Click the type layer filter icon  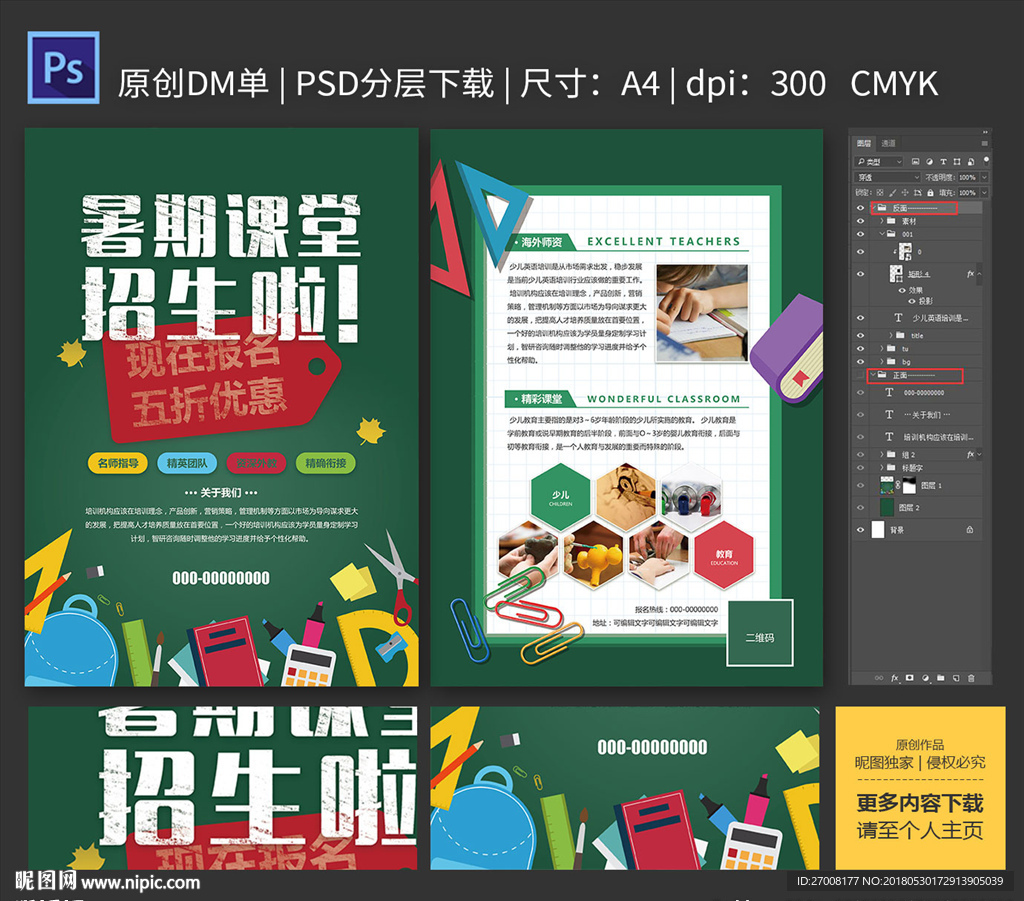click(943, 161)
